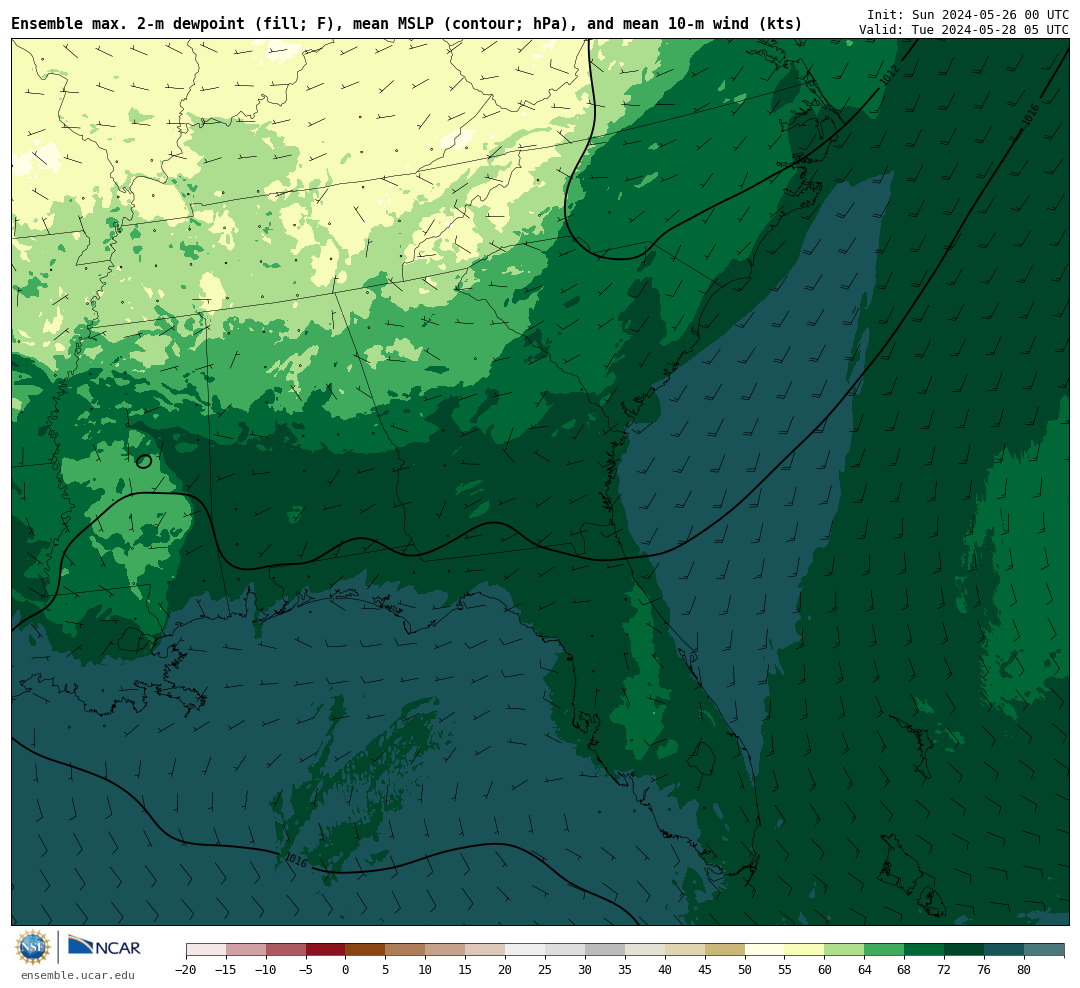Click the 64 tick label on the colorbar
The image size is (1080, 988).
[x=864, y=970]
